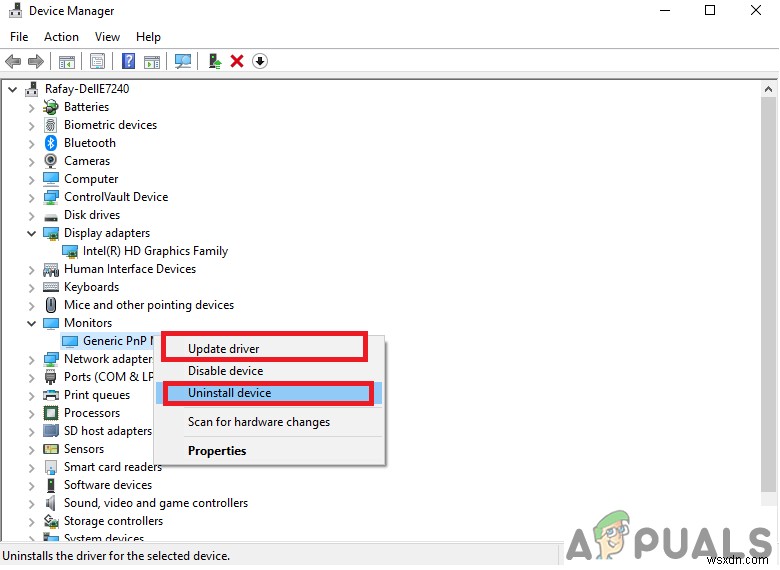Click the Print queues printer icon
Viewport: 780px width, 570px height.
pyautogui.click(x=51, y=395)
